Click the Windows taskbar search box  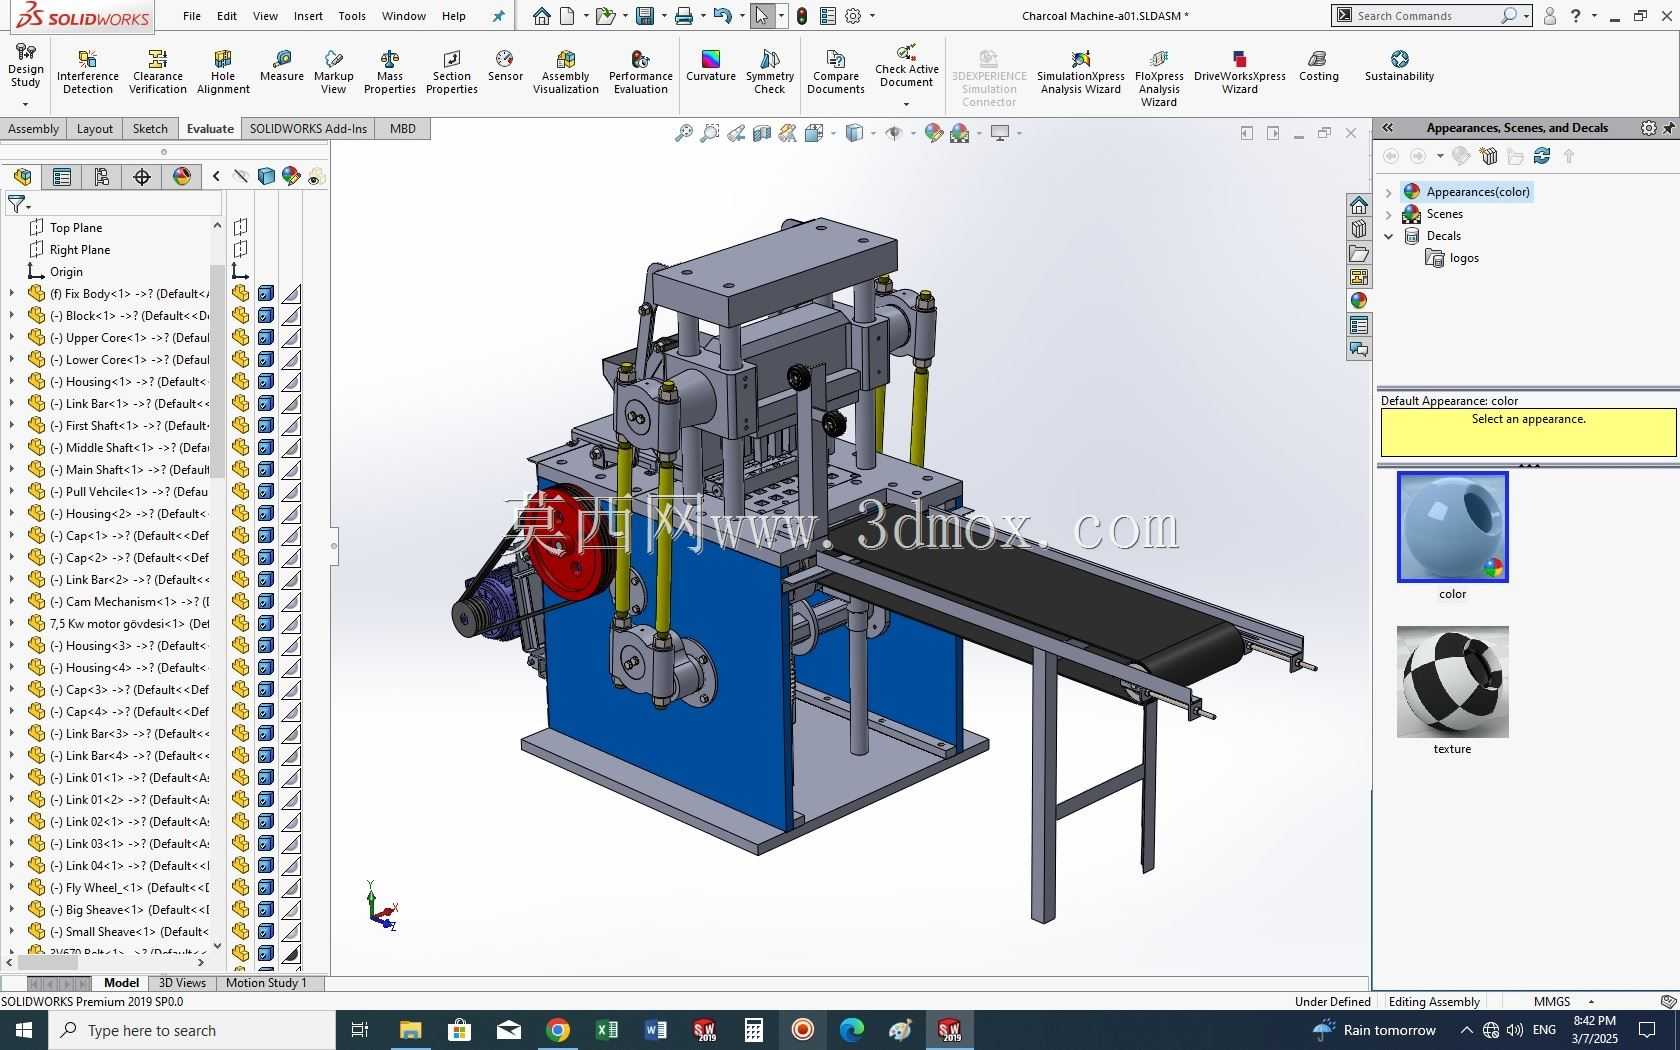(x=192, y=1030)
